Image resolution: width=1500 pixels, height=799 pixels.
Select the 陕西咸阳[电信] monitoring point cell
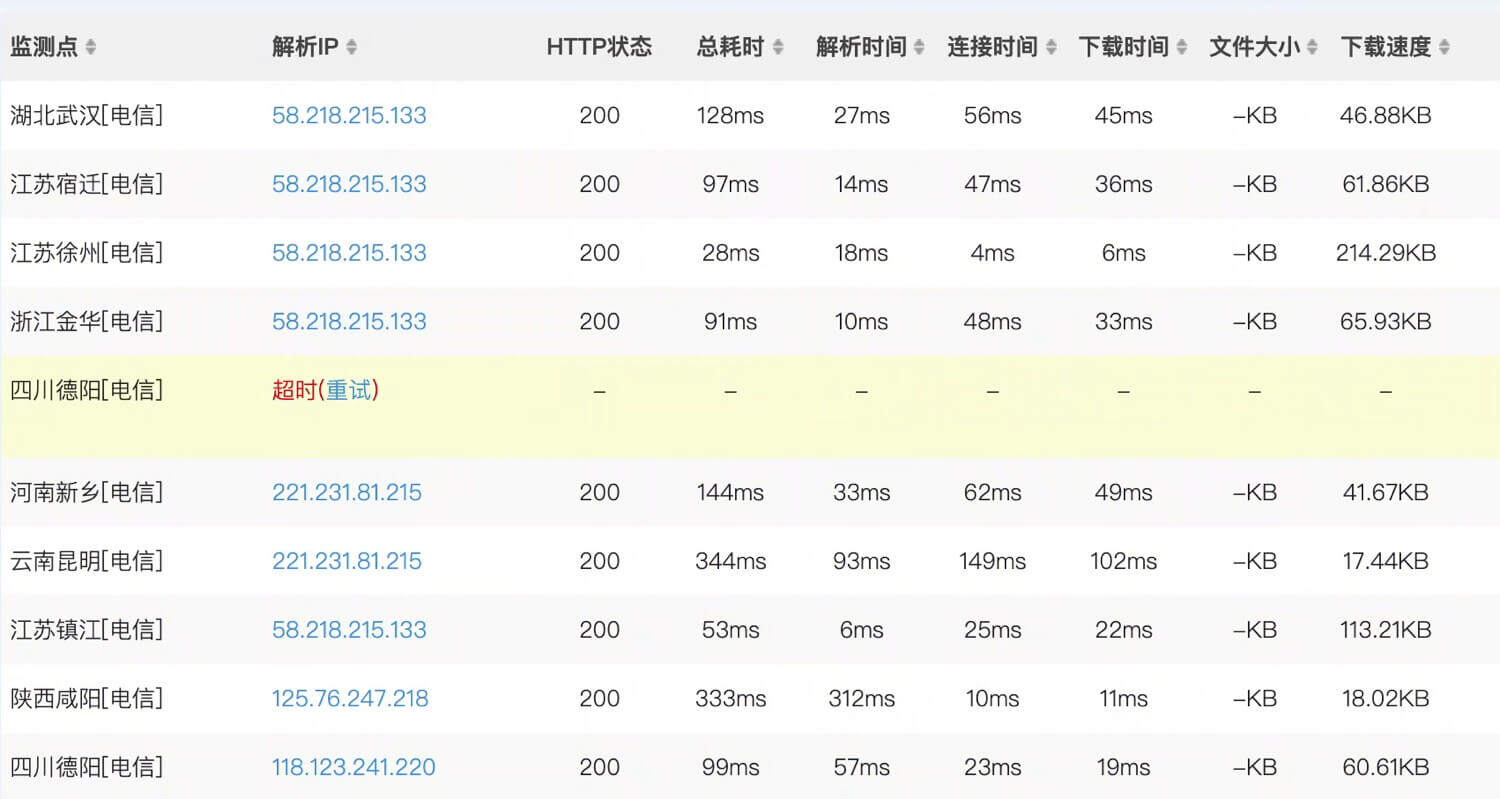tap(86, 698)
